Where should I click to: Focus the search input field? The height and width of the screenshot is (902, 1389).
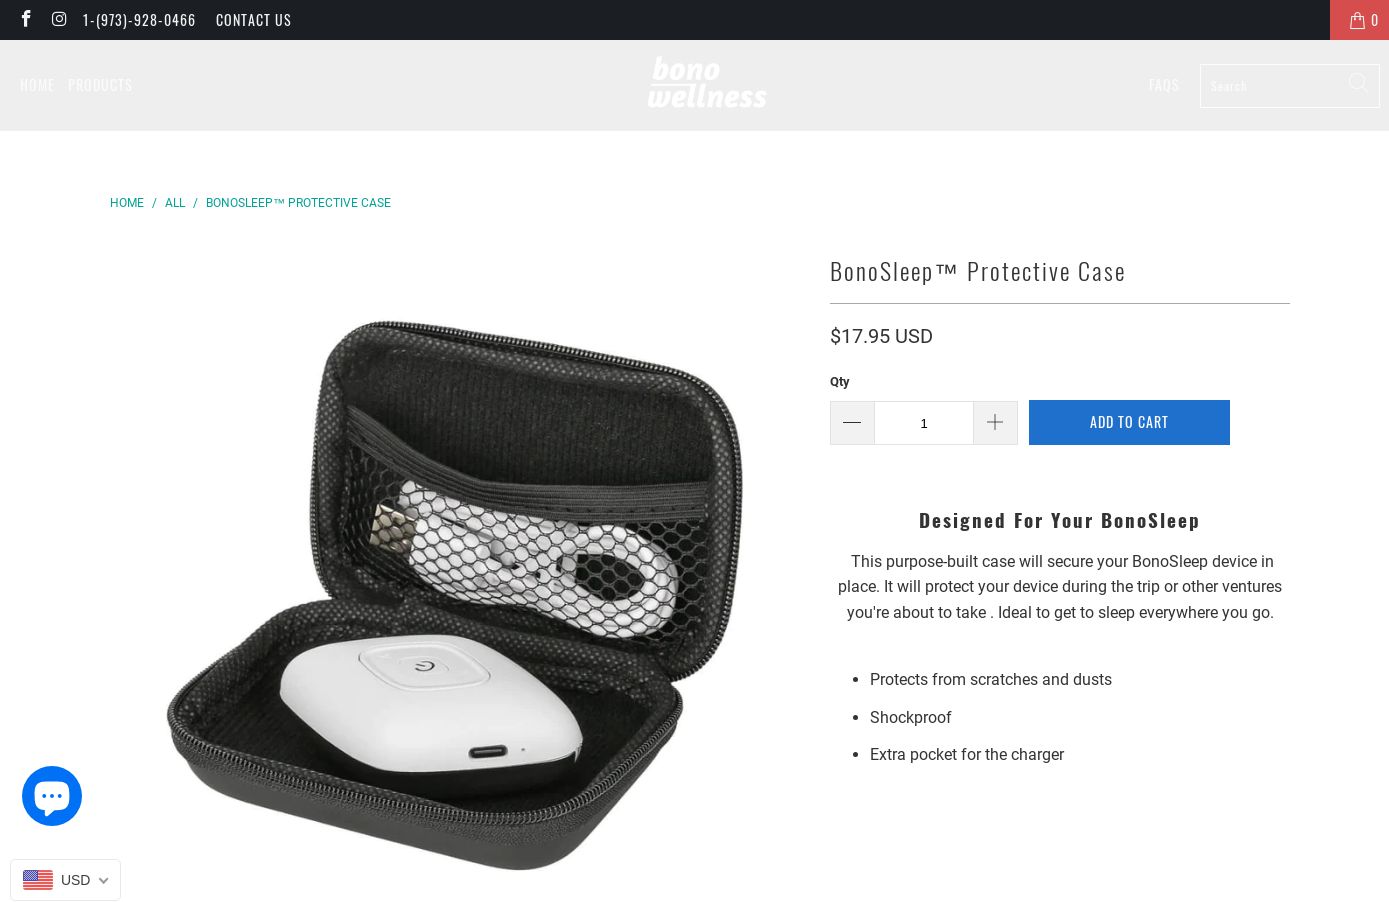click(1273, 86)
